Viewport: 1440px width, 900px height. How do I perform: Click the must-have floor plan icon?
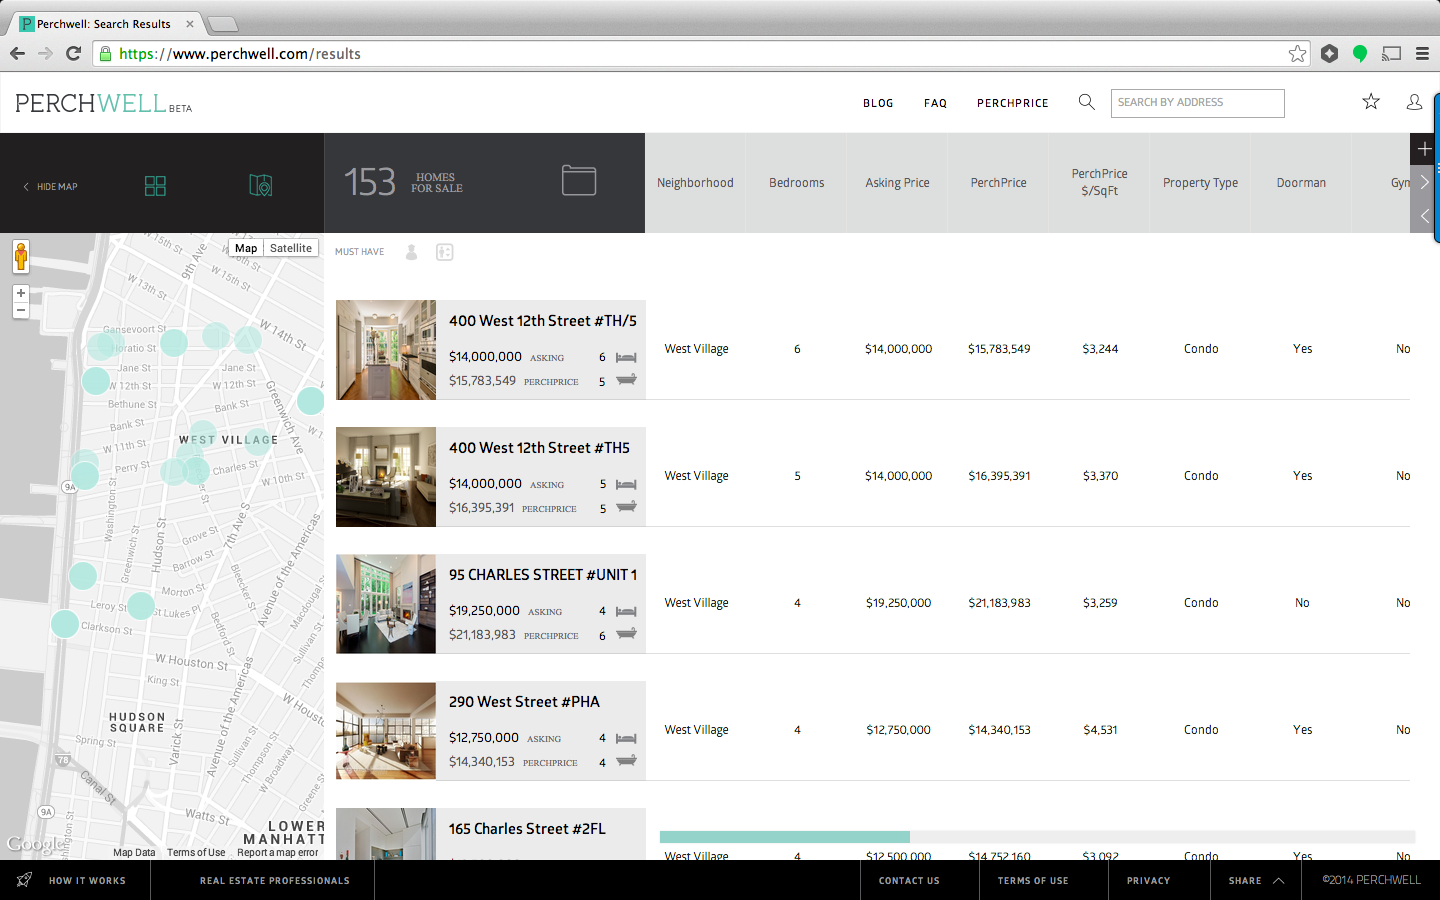tap(445, 252)
